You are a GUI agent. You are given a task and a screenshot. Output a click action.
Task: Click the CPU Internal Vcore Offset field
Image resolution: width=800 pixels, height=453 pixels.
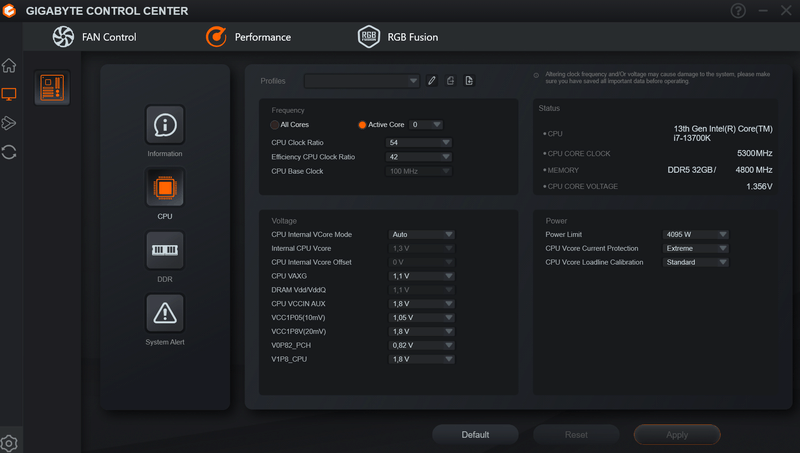coord(421,262)
